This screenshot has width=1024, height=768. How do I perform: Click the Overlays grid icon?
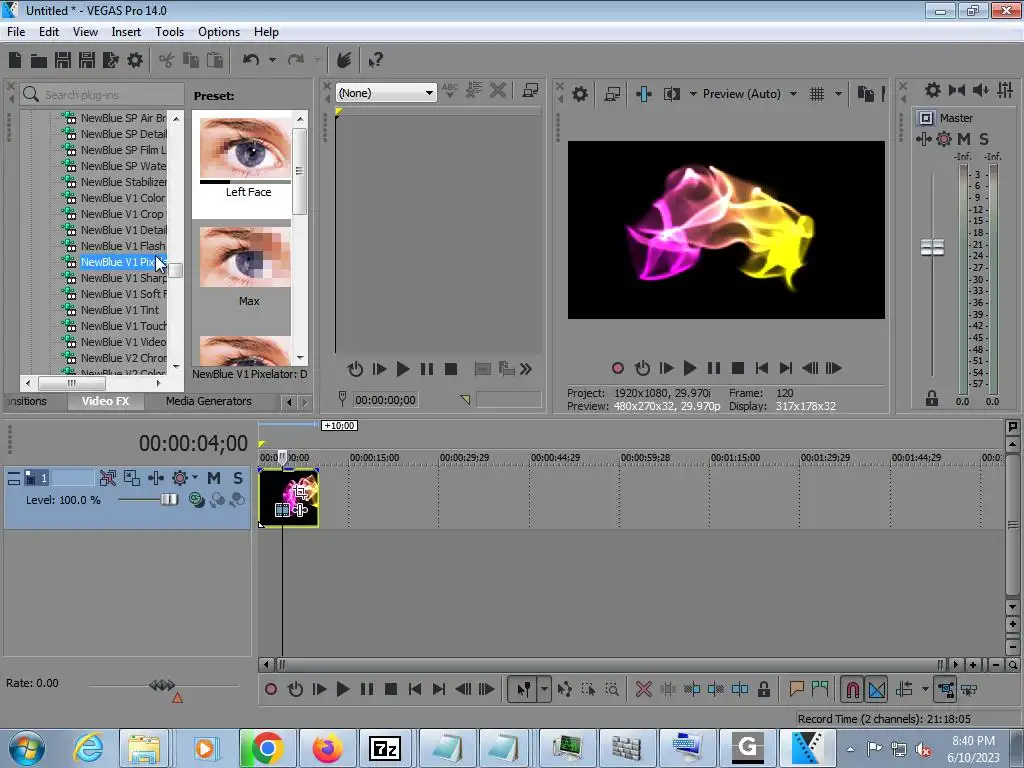(x=817, y=94)
